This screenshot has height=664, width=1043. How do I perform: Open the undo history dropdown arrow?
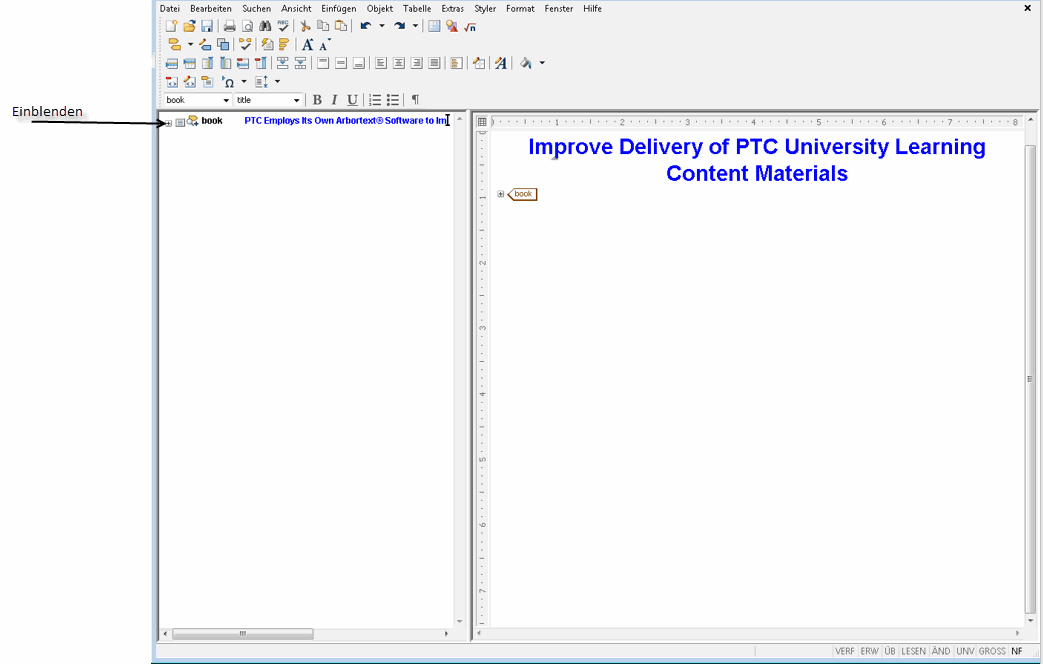382,27
